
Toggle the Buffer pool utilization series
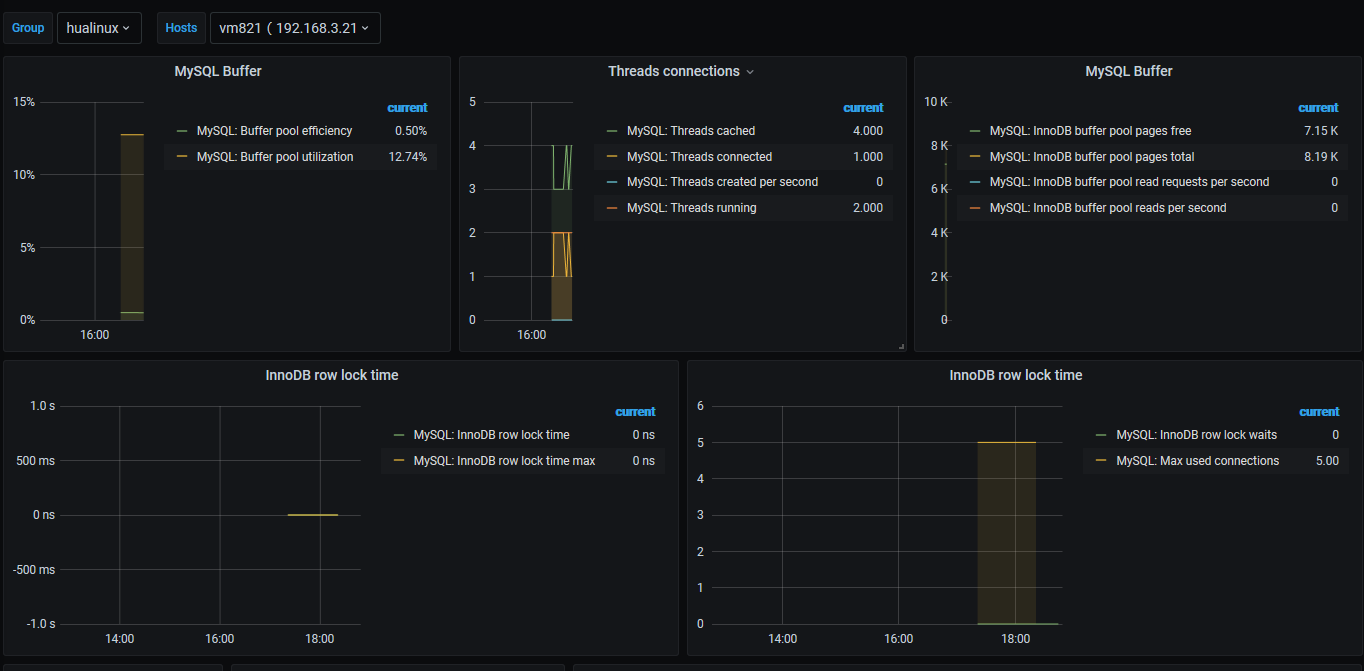[x=275, y=157]
